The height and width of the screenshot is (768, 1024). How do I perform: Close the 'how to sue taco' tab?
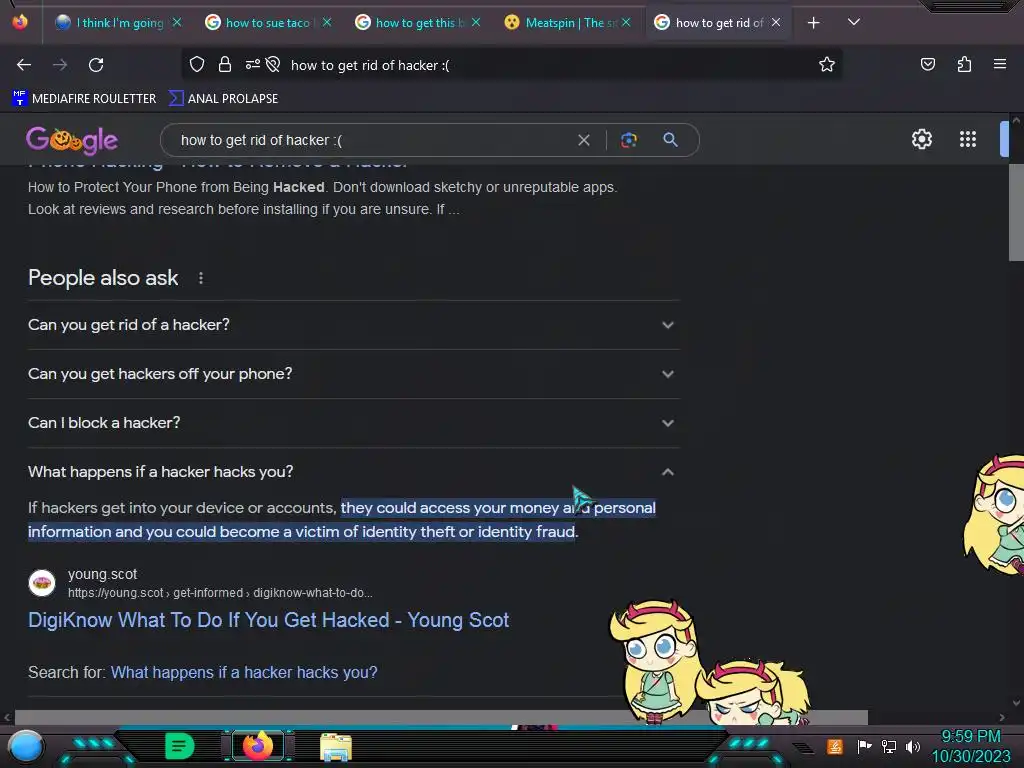pyautogui.click(x=327, y=22)
